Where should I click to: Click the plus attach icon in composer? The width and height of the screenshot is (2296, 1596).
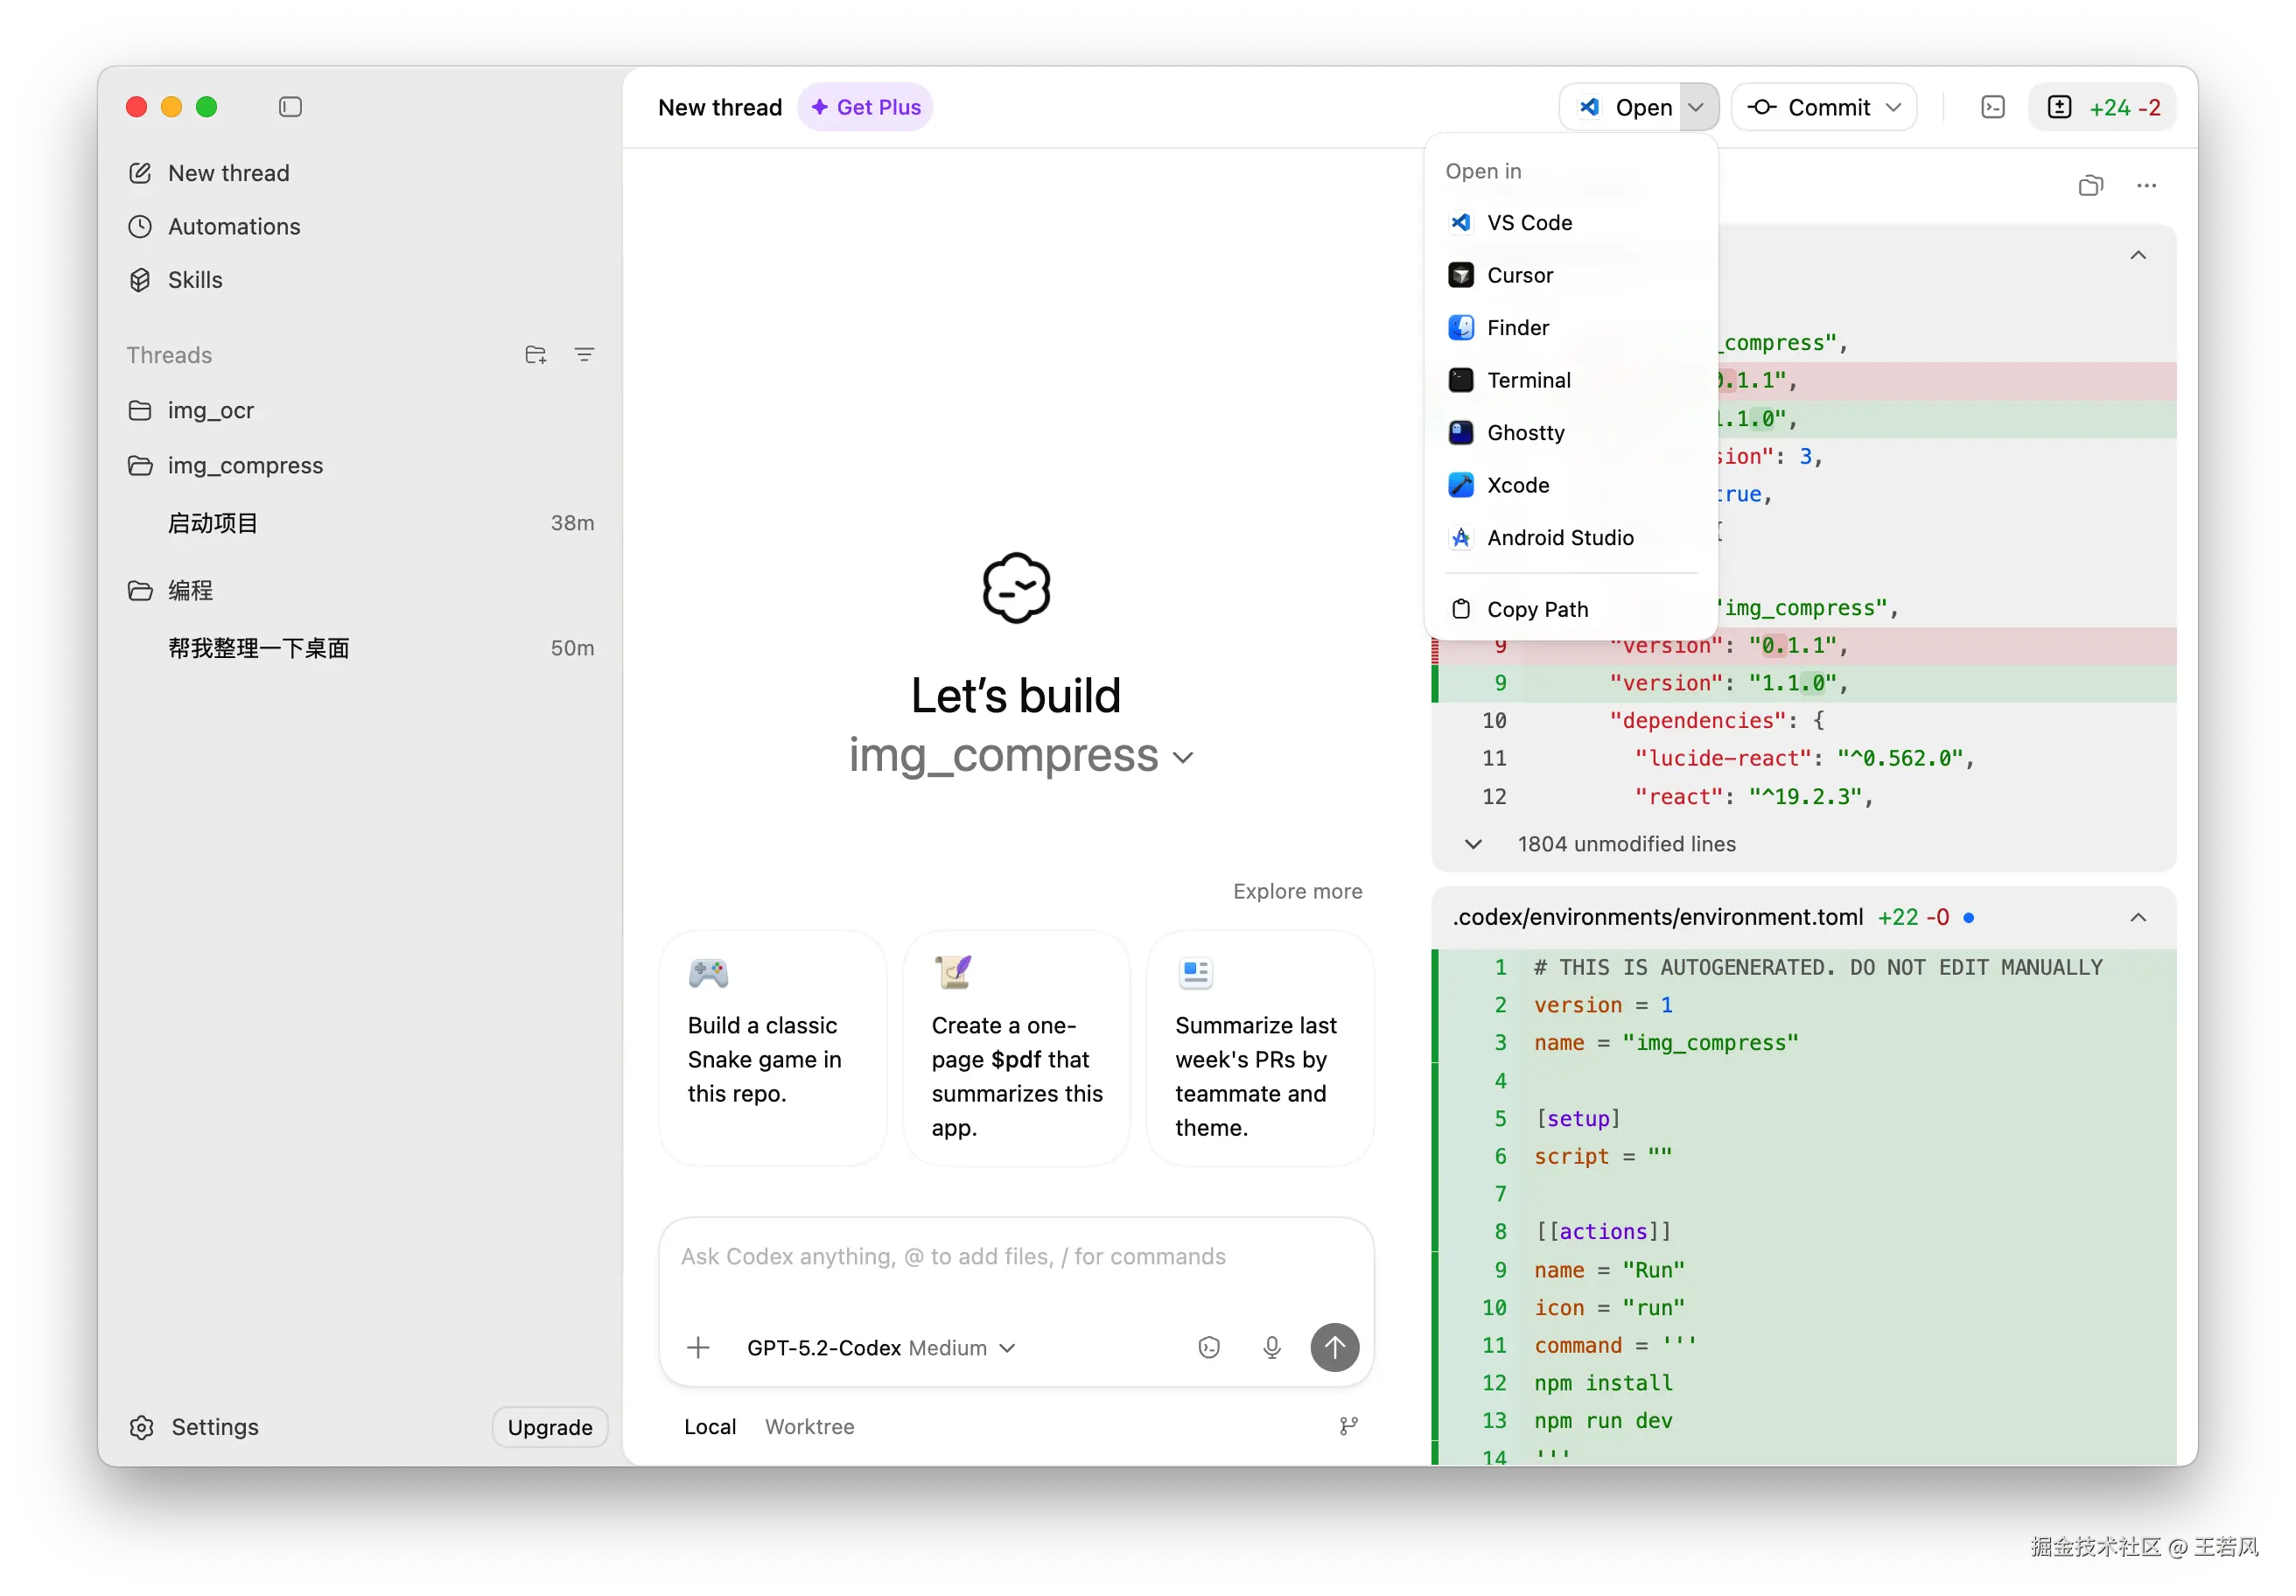(x=698, y=1348)
